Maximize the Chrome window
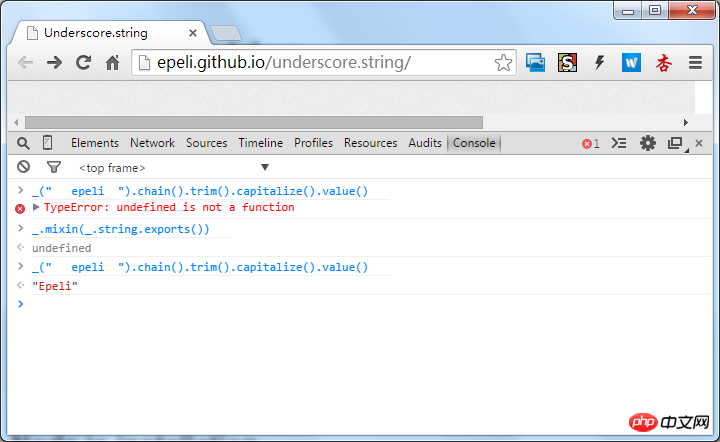 tap(655, 10)
